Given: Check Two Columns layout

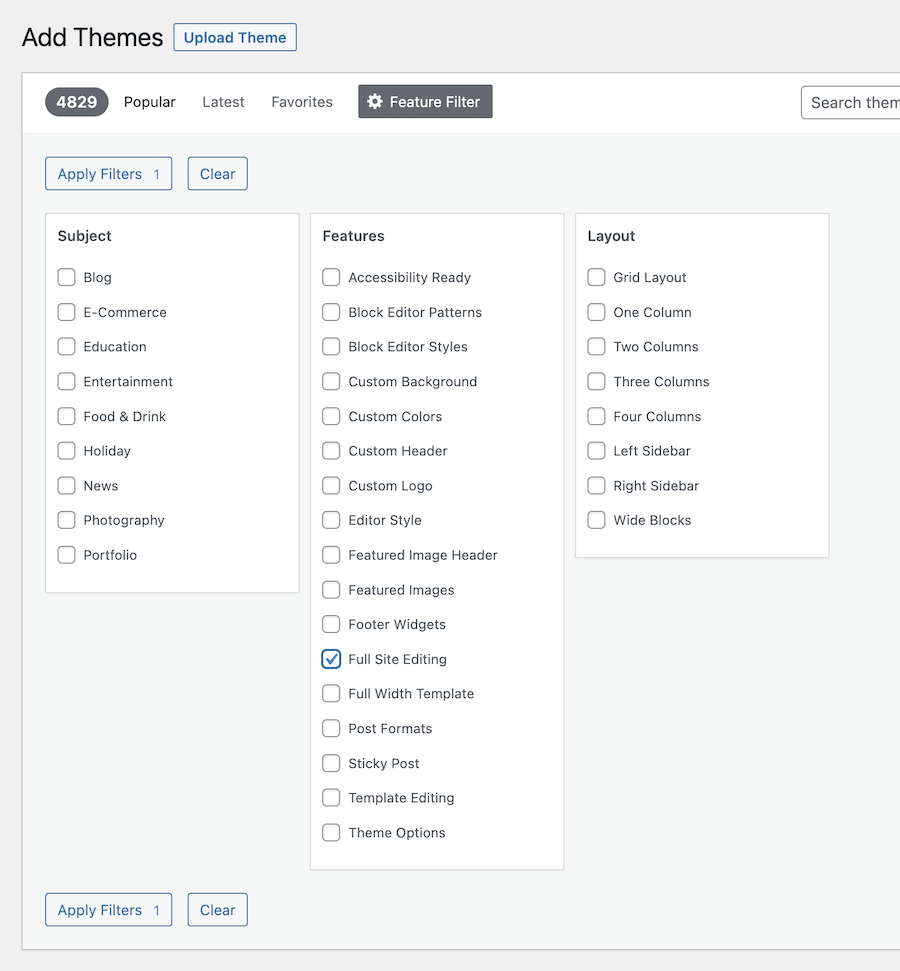Looking at the screenshot, I should tap(596, 346).
